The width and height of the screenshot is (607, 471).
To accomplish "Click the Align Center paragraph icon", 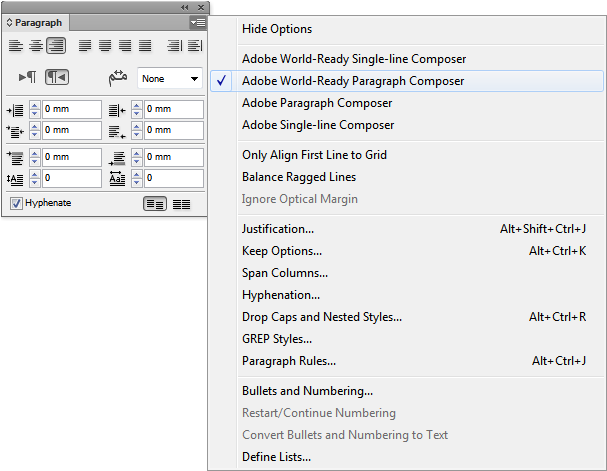I will pos(35,45).
